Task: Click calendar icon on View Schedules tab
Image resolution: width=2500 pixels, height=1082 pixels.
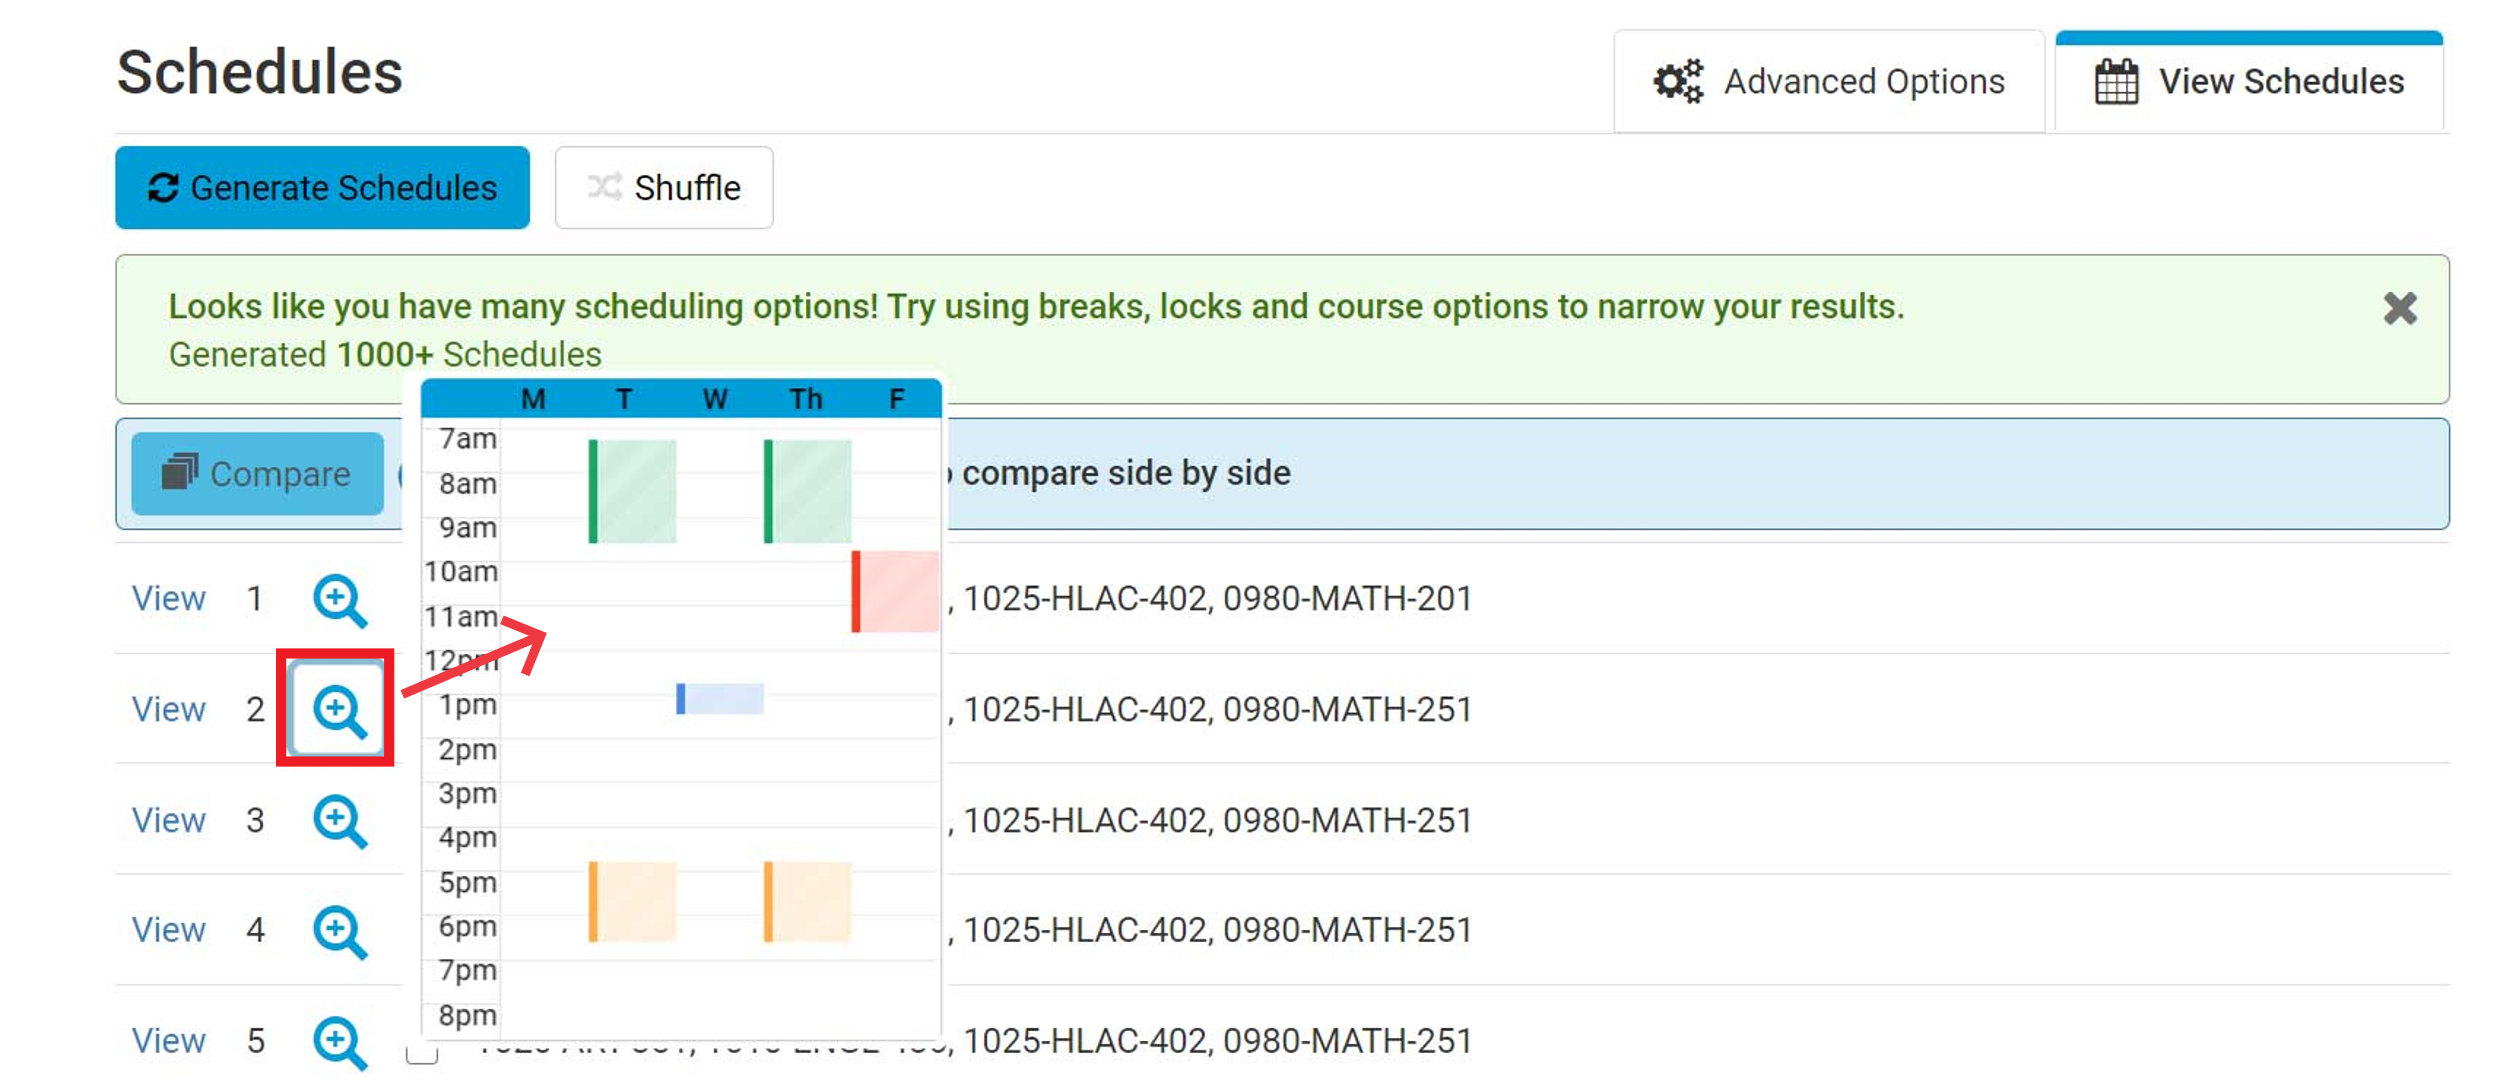Action: (2116, 82)
